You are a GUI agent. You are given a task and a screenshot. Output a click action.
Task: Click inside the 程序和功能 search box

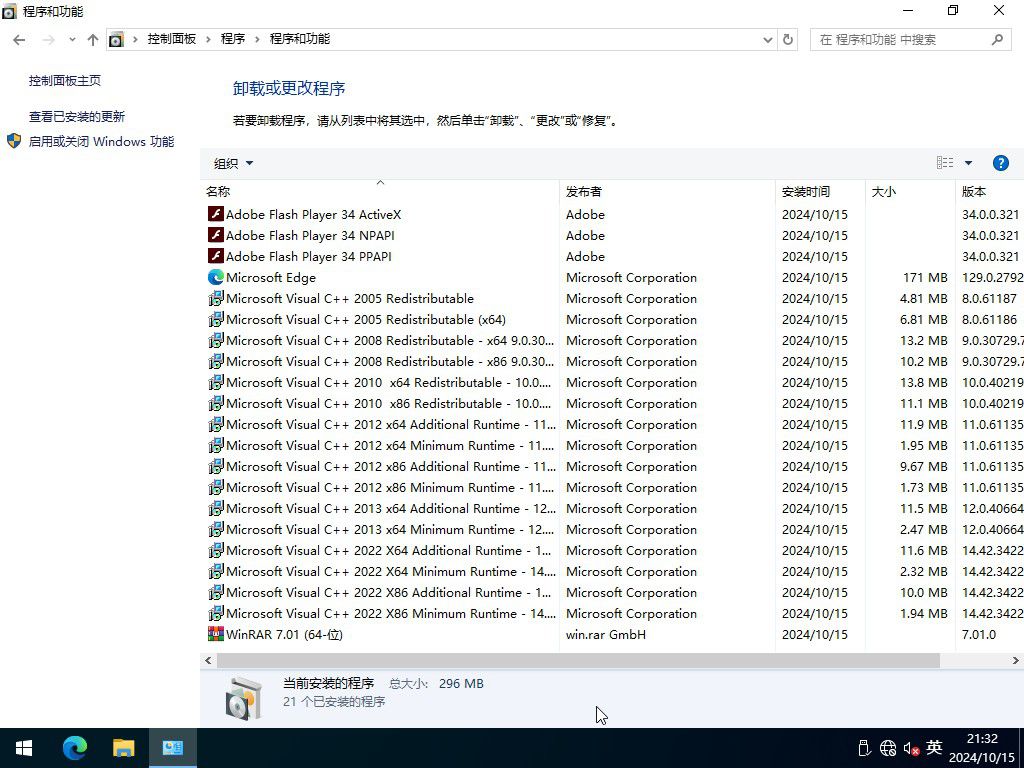pyautogui.click(x=900, y=39)
